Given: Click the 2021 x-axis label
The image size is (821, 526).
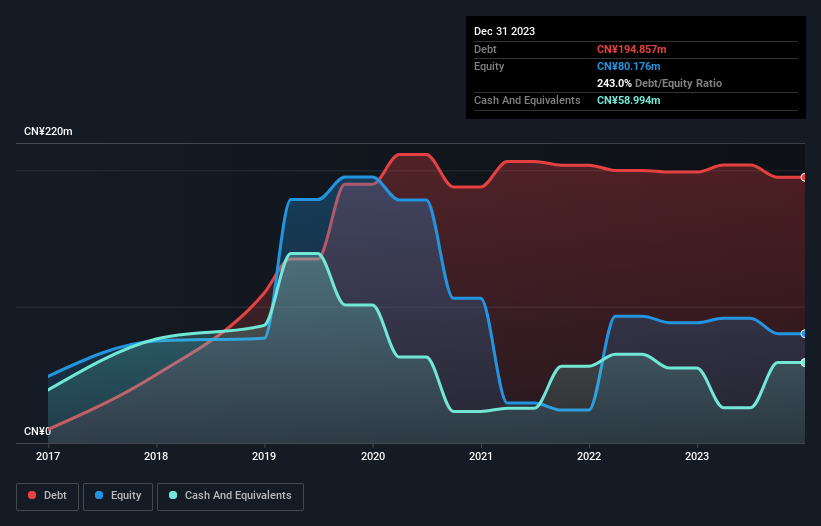Looking at the screenshot, I should click(x=481, y=456).
